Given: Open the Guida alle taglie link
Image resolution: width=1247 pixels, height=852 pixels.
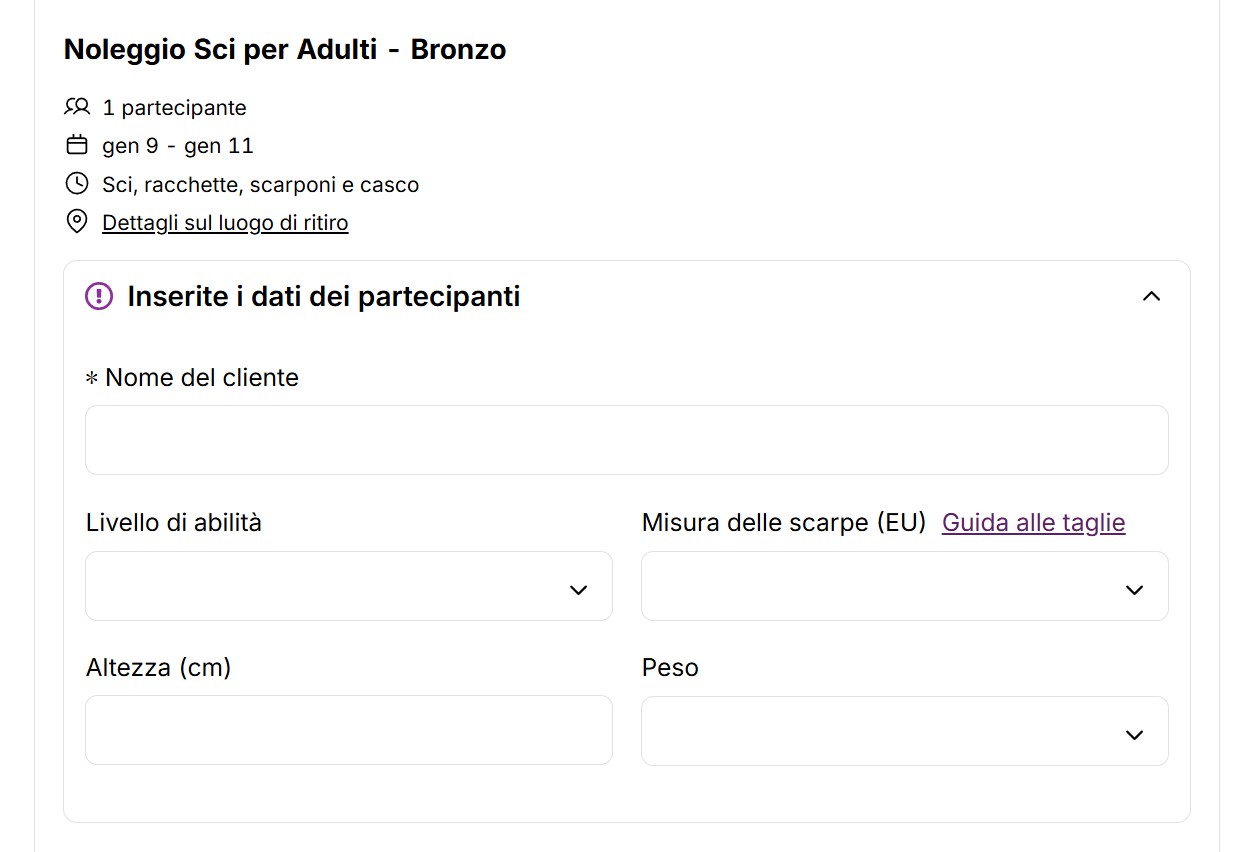Looking at the screenshot, I should coord(1033,522).
